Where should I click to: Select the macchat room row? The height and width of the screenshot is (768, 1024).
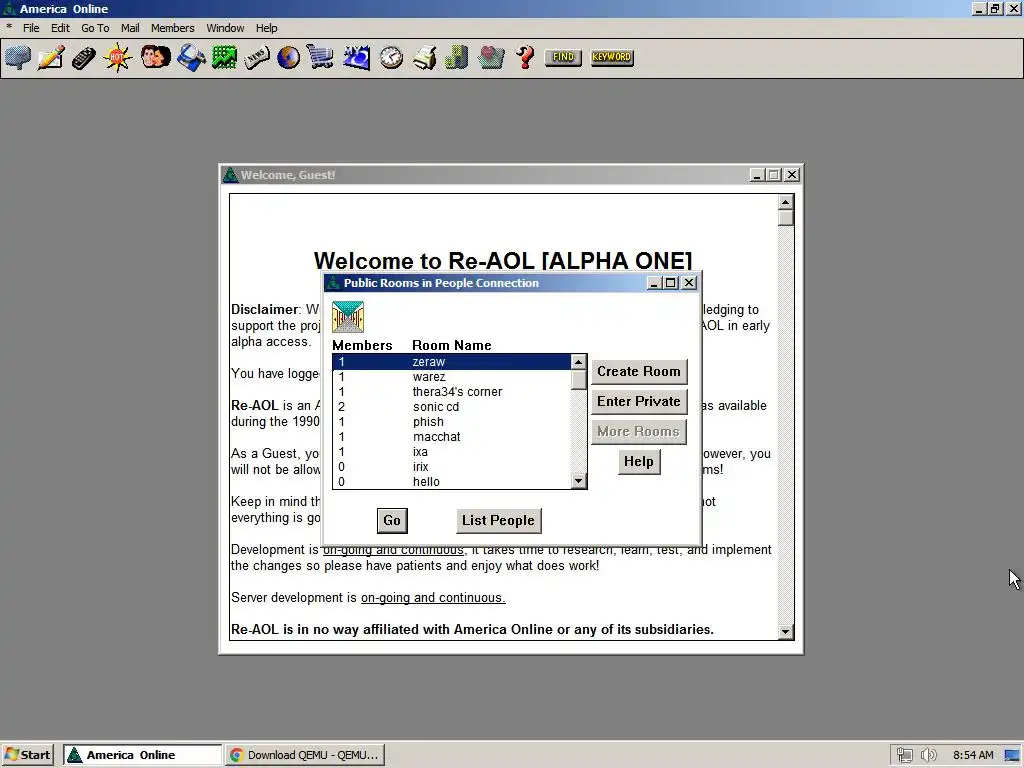(x=451, y=437)
